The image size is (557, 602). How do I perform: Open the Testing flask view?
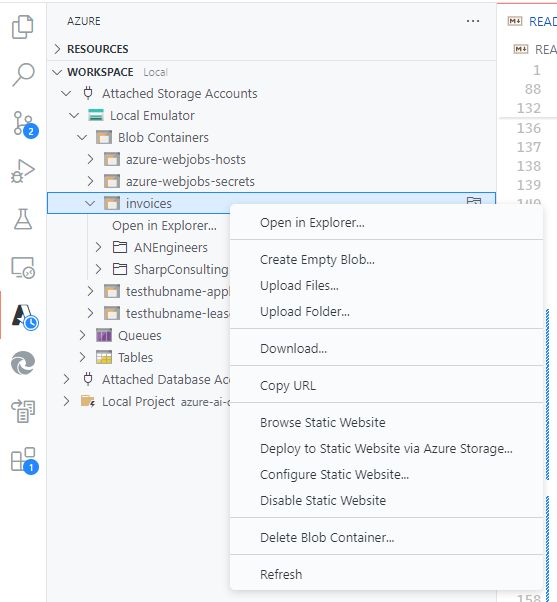[x=23, y=219]
